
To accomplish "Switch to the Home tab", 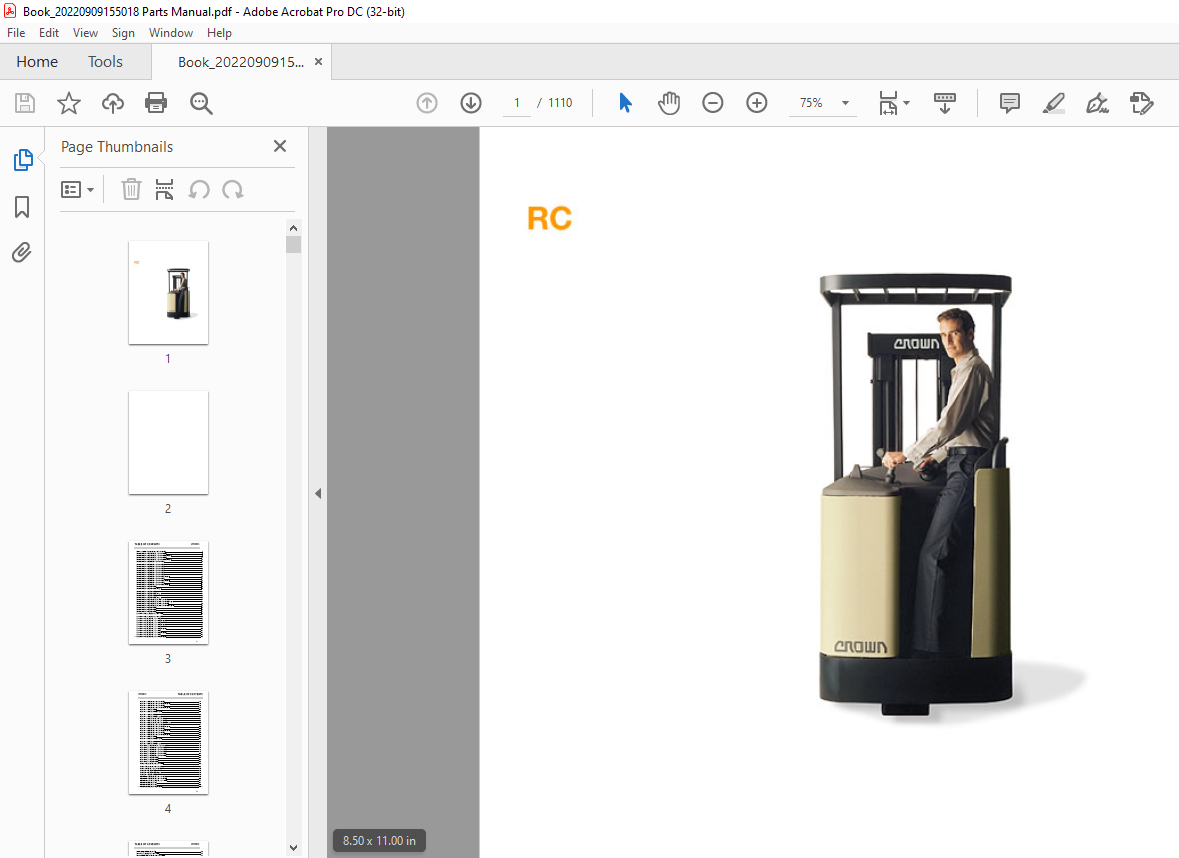I will pyautogui.click(x=37, y=62).
